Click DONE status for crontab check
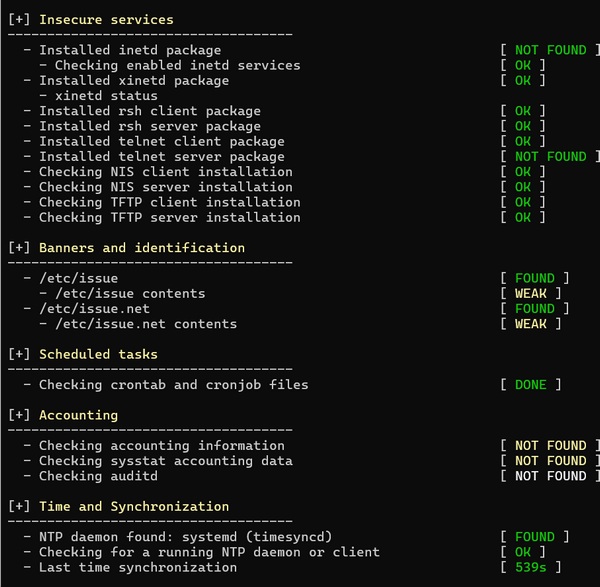Screen dimensions: 600x587 tap(530, 385)
